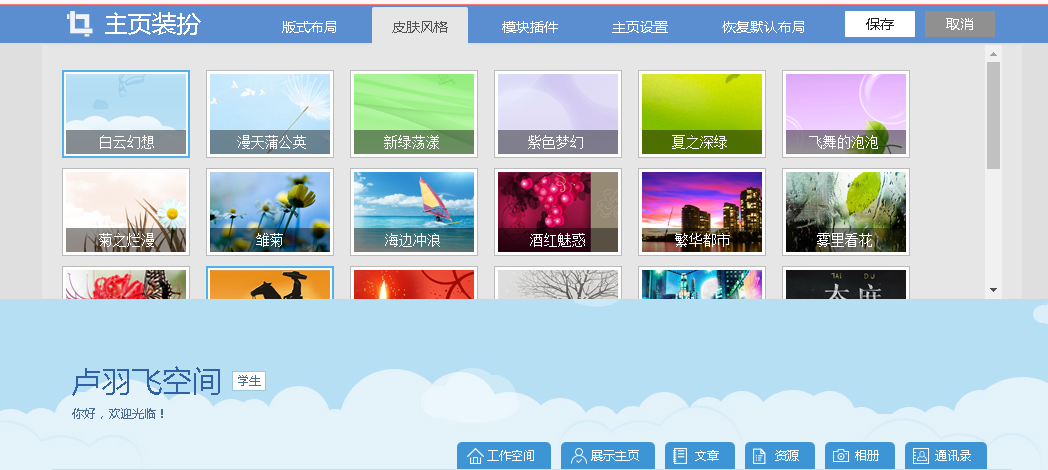Image resolution: width=1048 pixels, height=470 pixels.
Task: Save changes with 保存 button
Action: [x=880, y=24]
